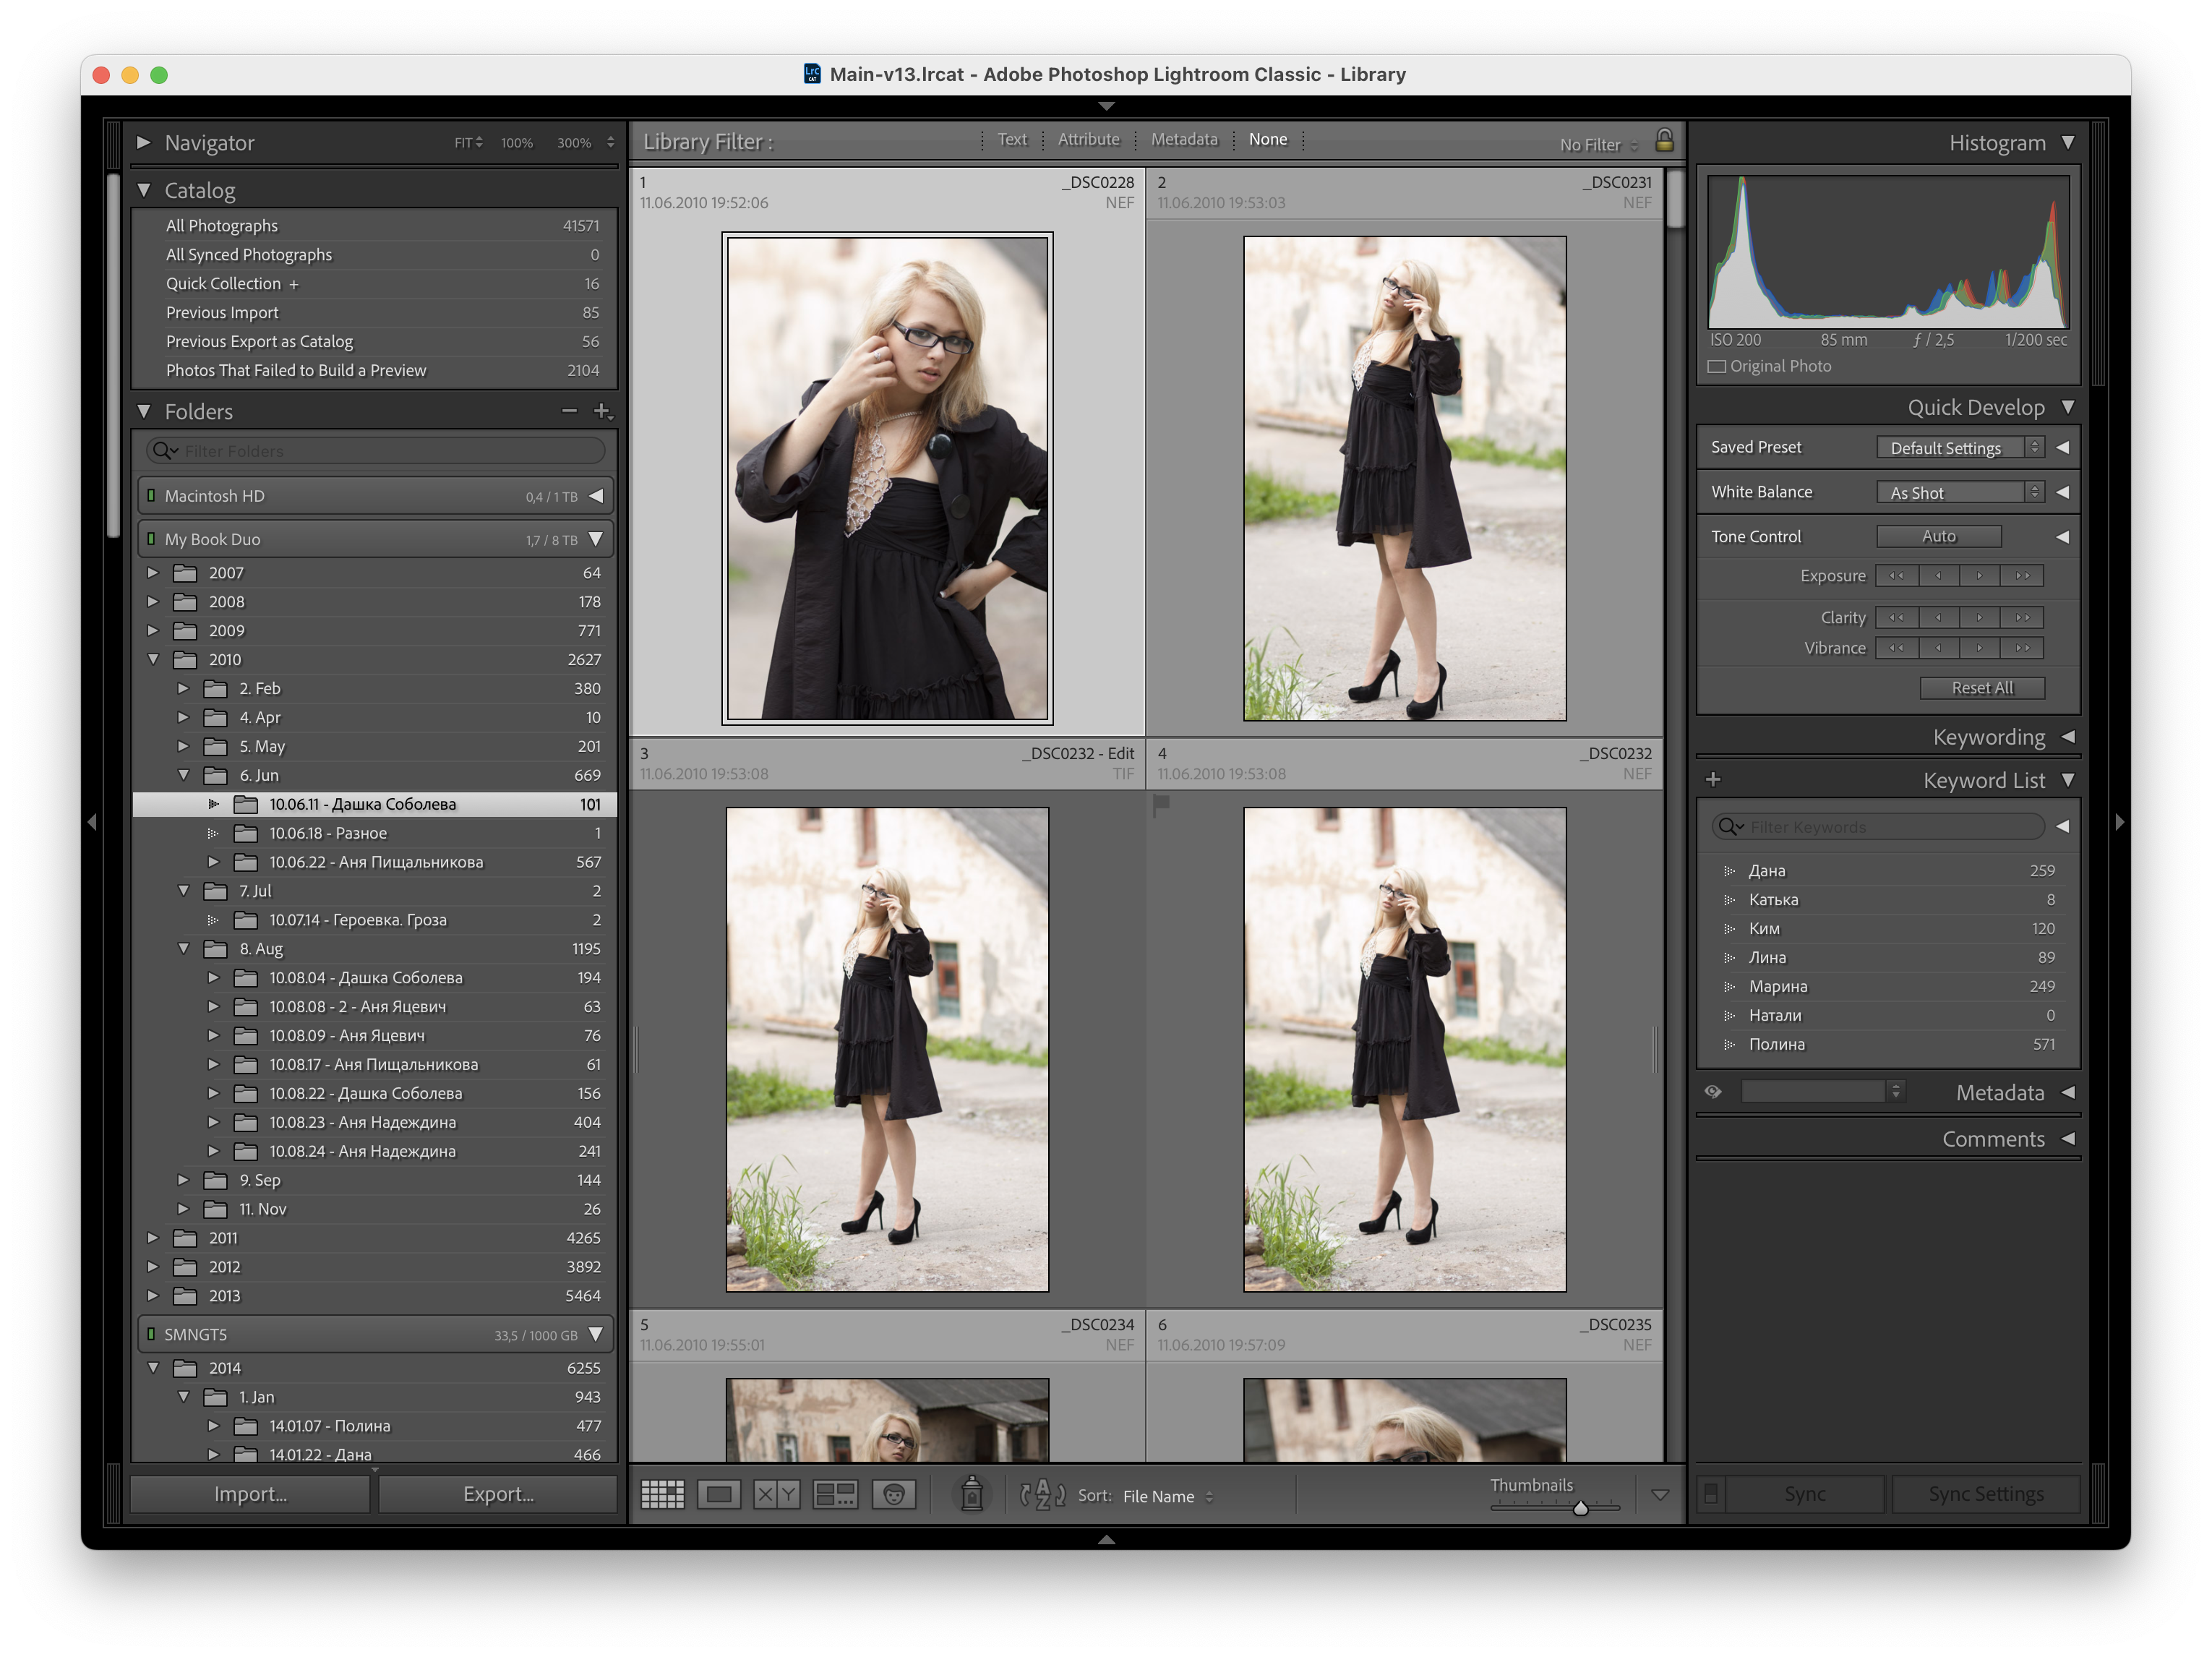Click the Reset All button
This screenshot has height=1657, width=2212.
pos(1982,688)
